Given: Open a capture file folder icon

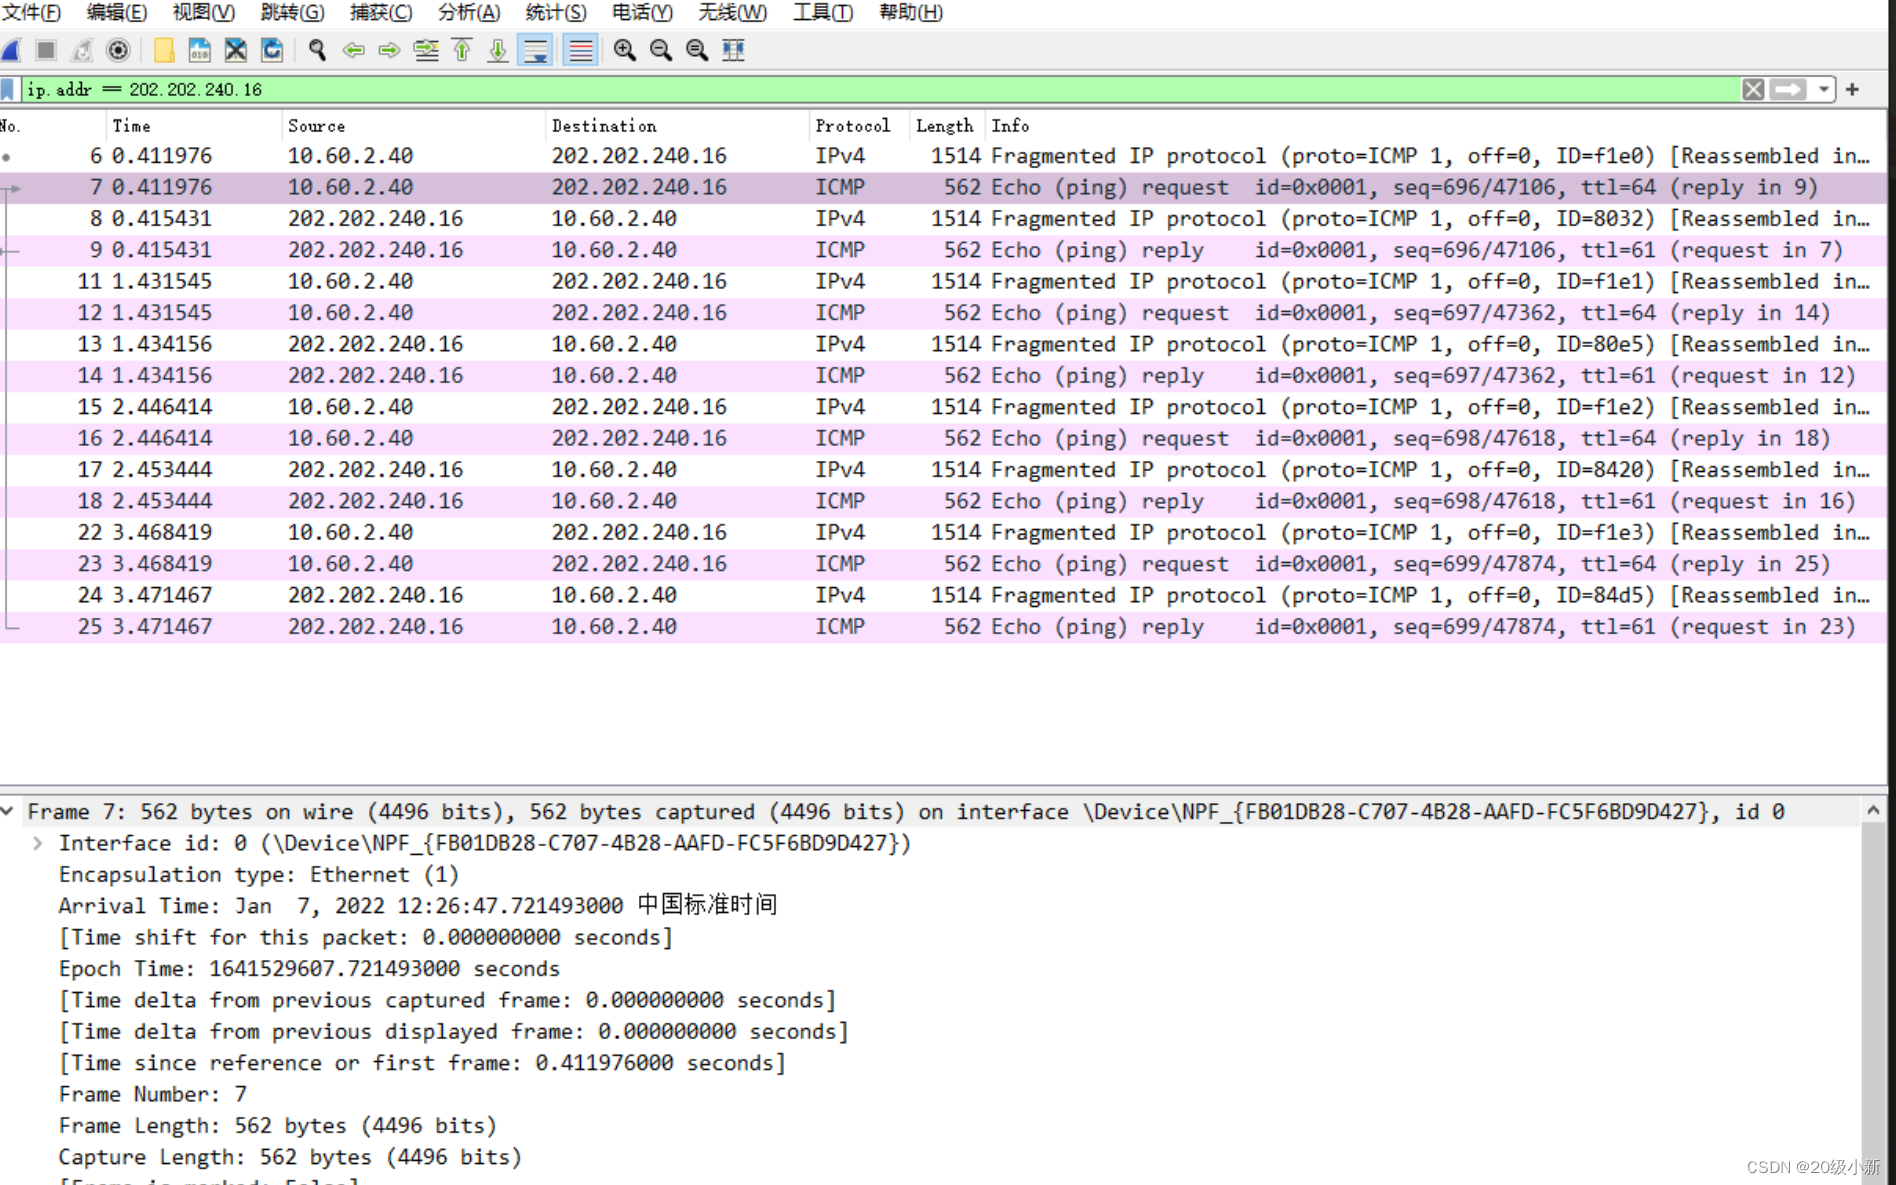Looking at the screenshot, I should (x=163, y=50).
